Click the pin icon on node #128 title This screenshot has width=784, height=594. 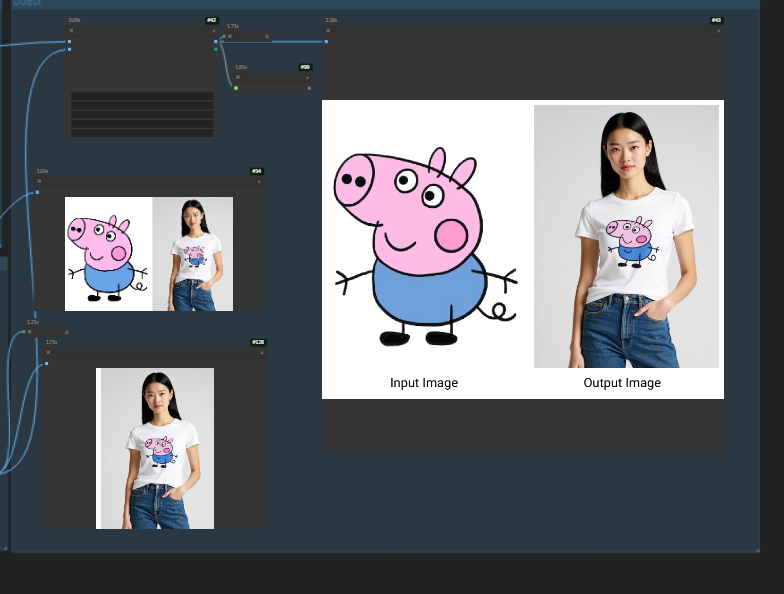(x=262, y=353)
